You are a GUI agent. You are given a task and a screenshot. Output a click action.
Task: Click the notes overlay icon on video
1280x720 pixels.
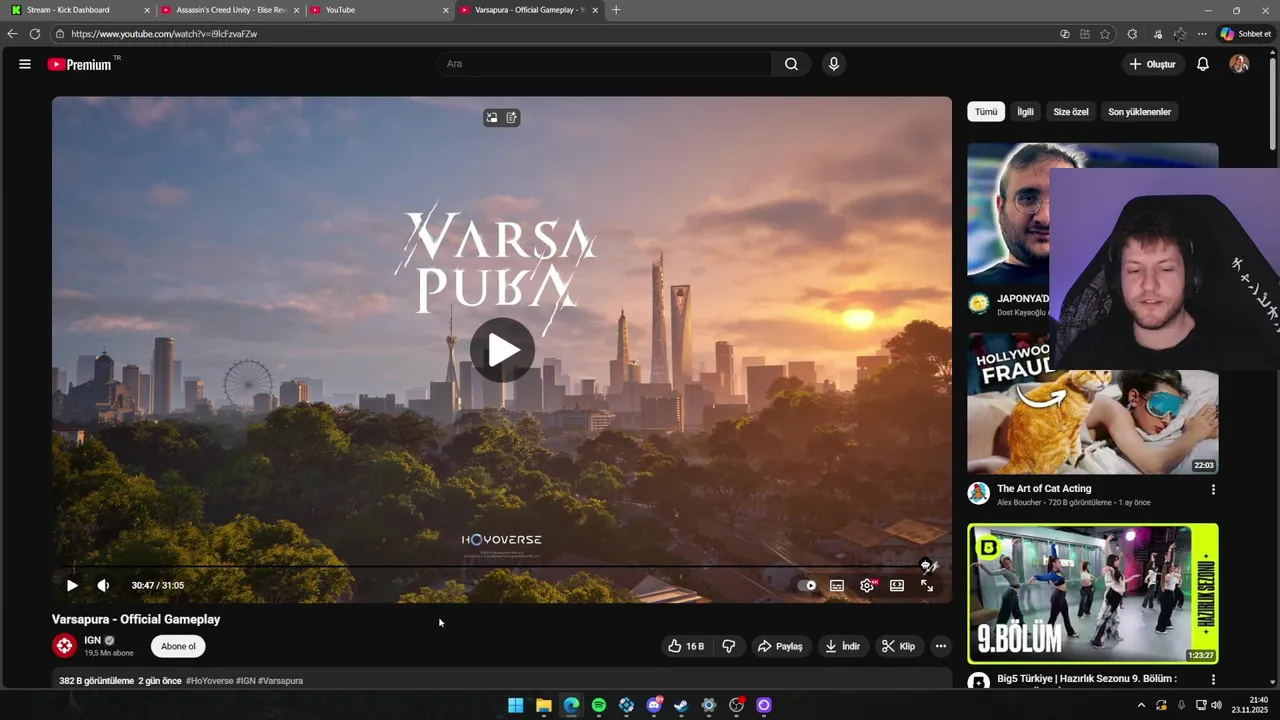[x=512, y=118]
